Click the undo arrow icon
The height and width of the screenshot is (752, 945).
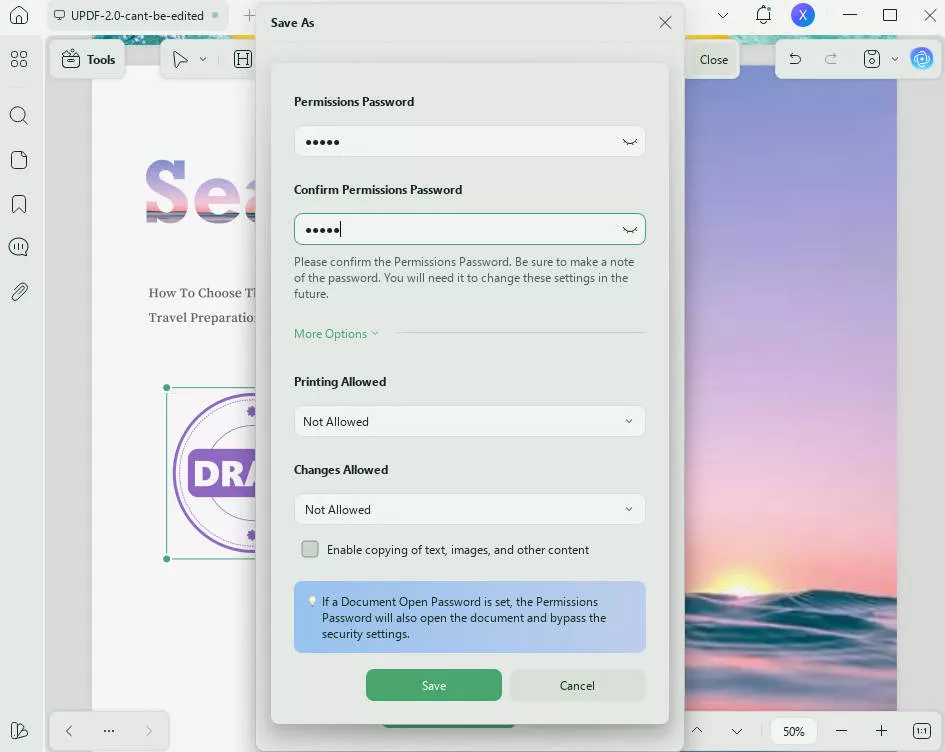795,59
